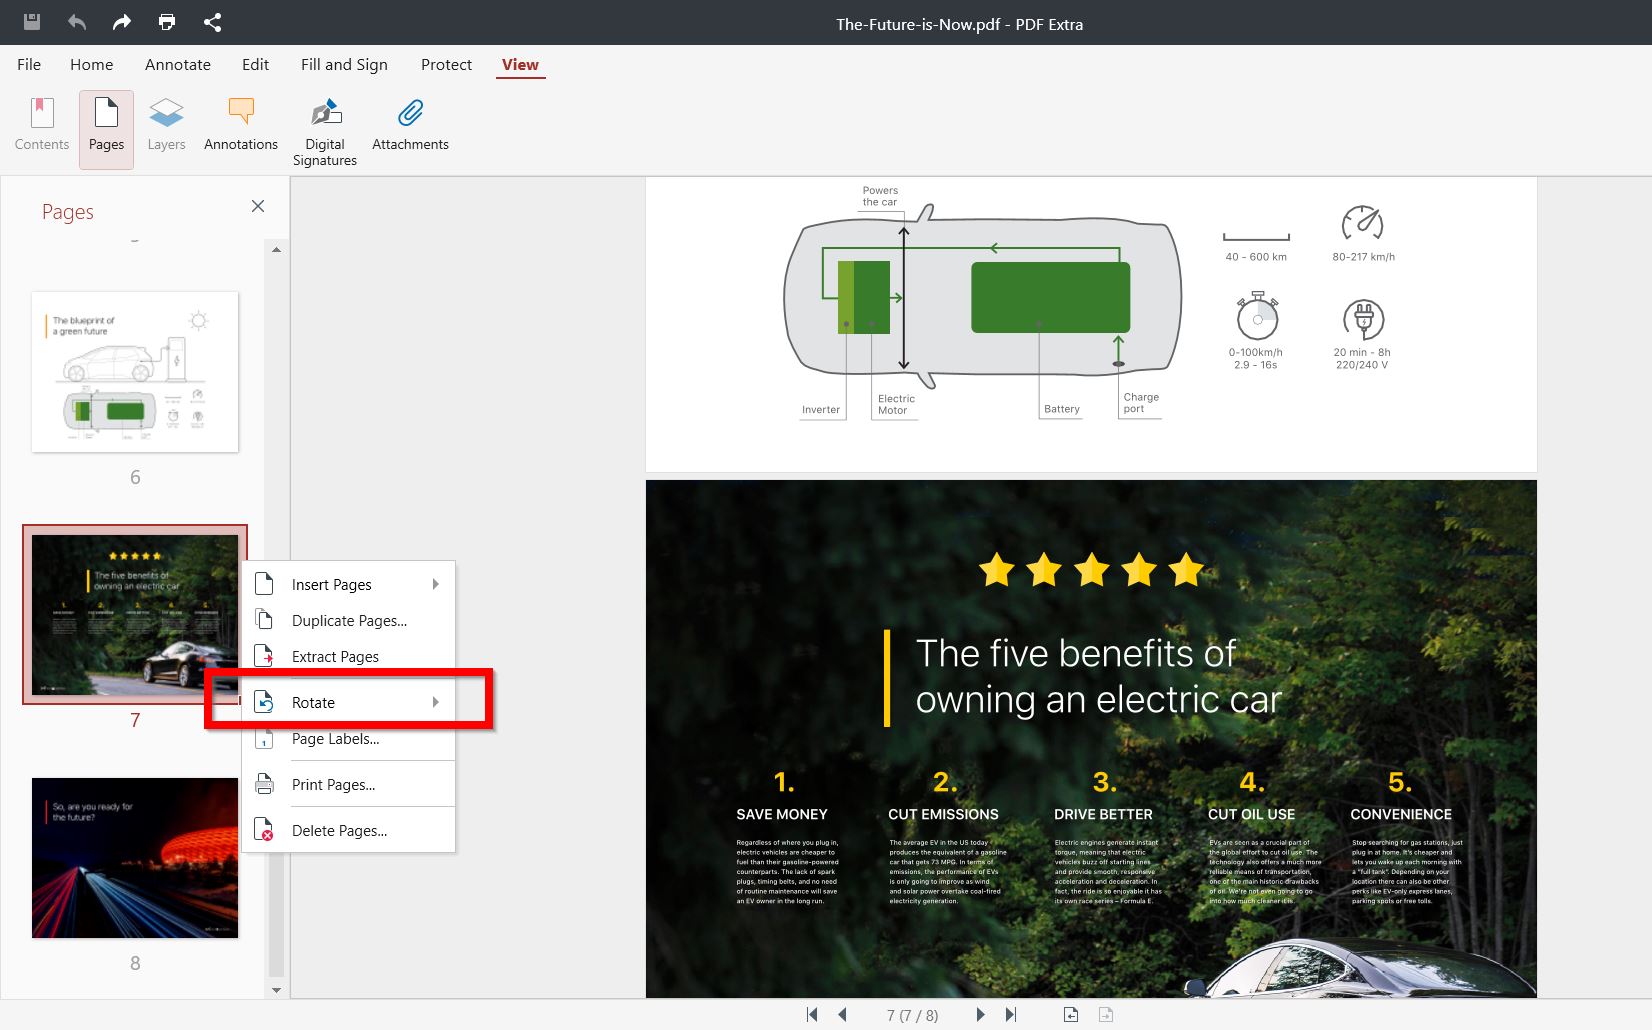Toggle the Pages panel button
Screen dimensions: 1652x1030
coord(106,129)
